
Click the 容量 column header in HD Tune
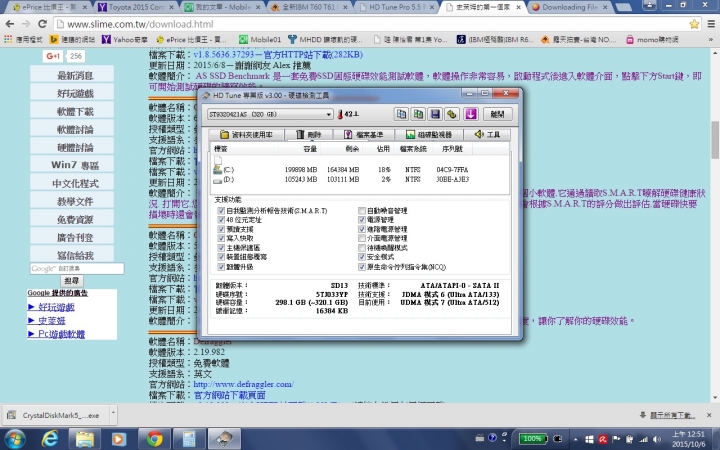tap(310, 149)
